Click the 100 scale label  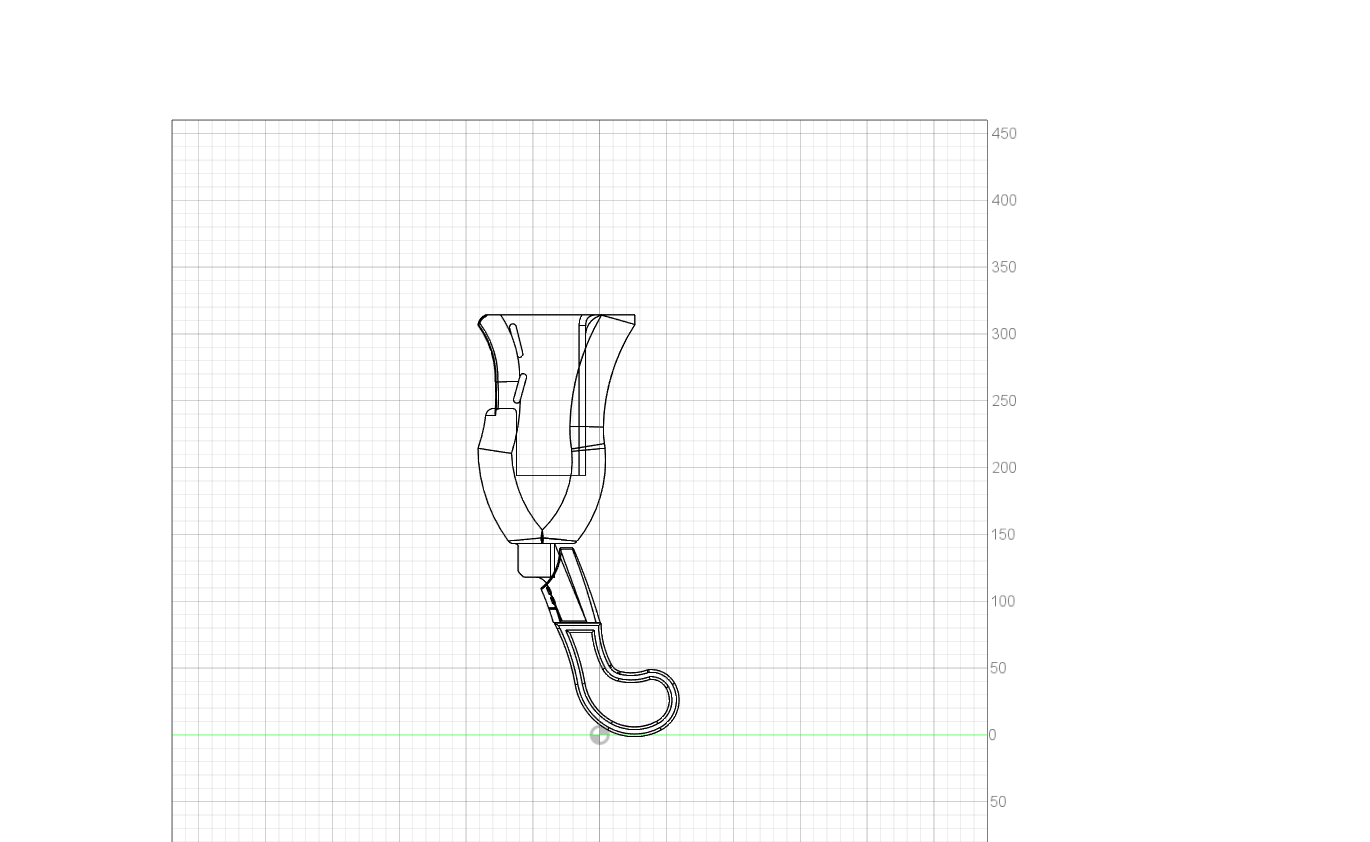[1004, 602]
